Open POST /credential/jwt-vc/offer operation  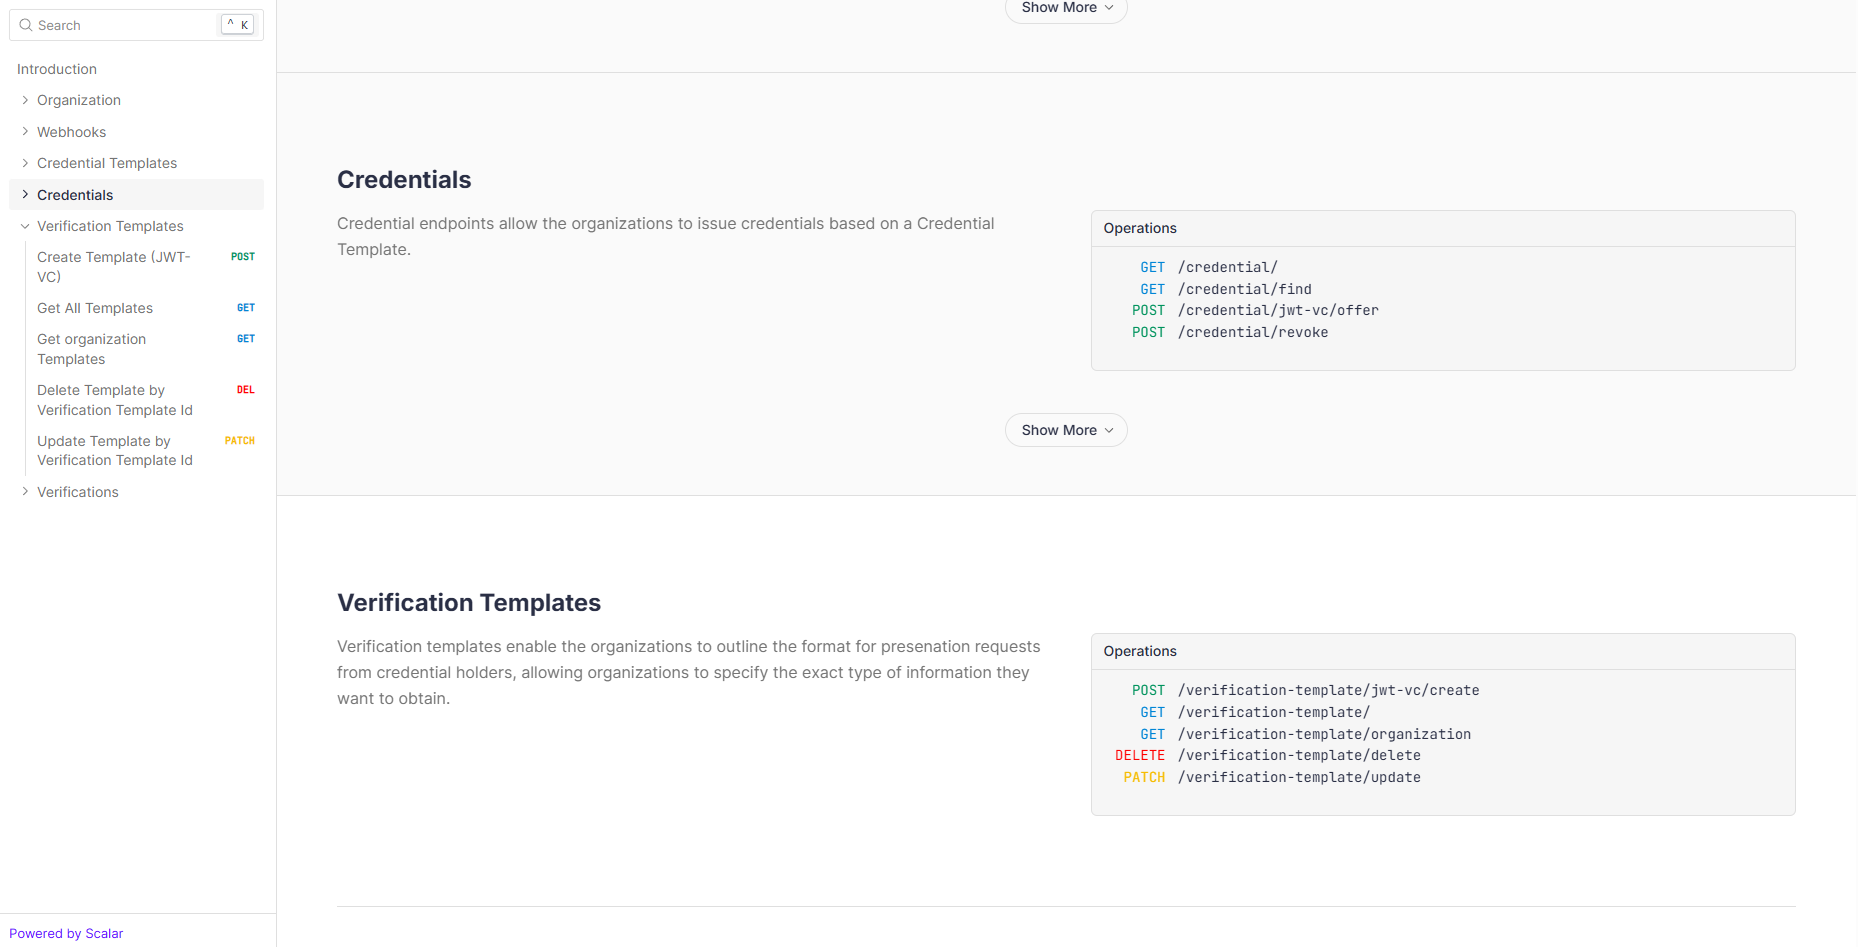pyautogui.click(x=1277, y=310)
